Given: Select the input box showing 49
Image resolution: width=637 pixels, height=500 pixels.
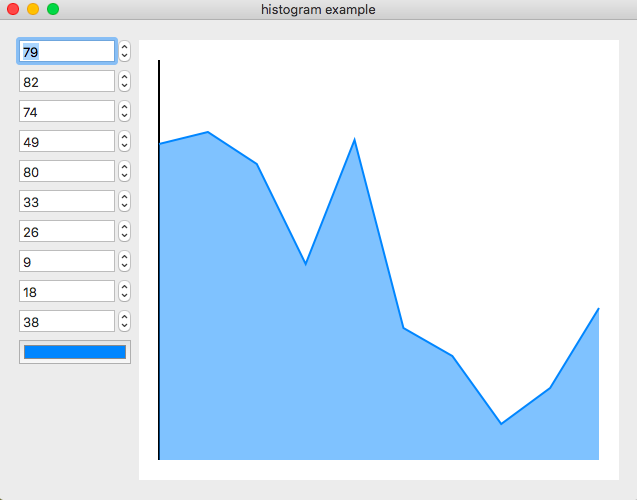Looking at the screenshot, I should pos(66,141).
